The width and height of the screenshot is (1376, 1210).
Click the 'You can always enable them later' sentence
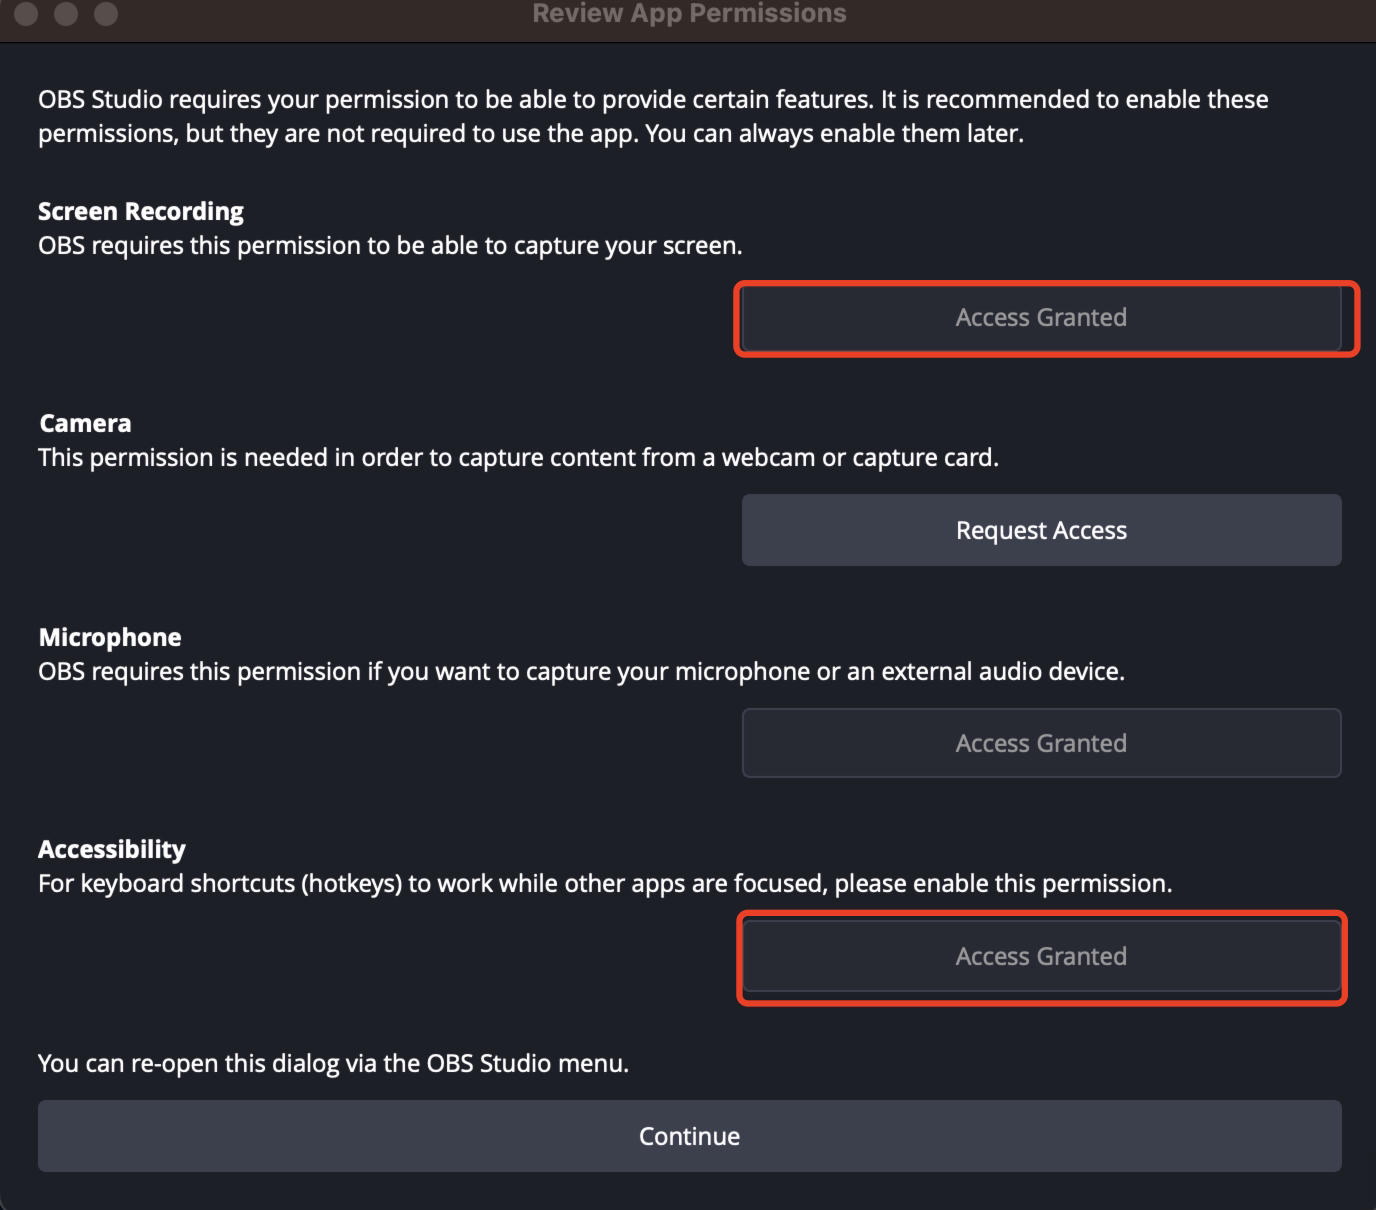pos(834,133)
